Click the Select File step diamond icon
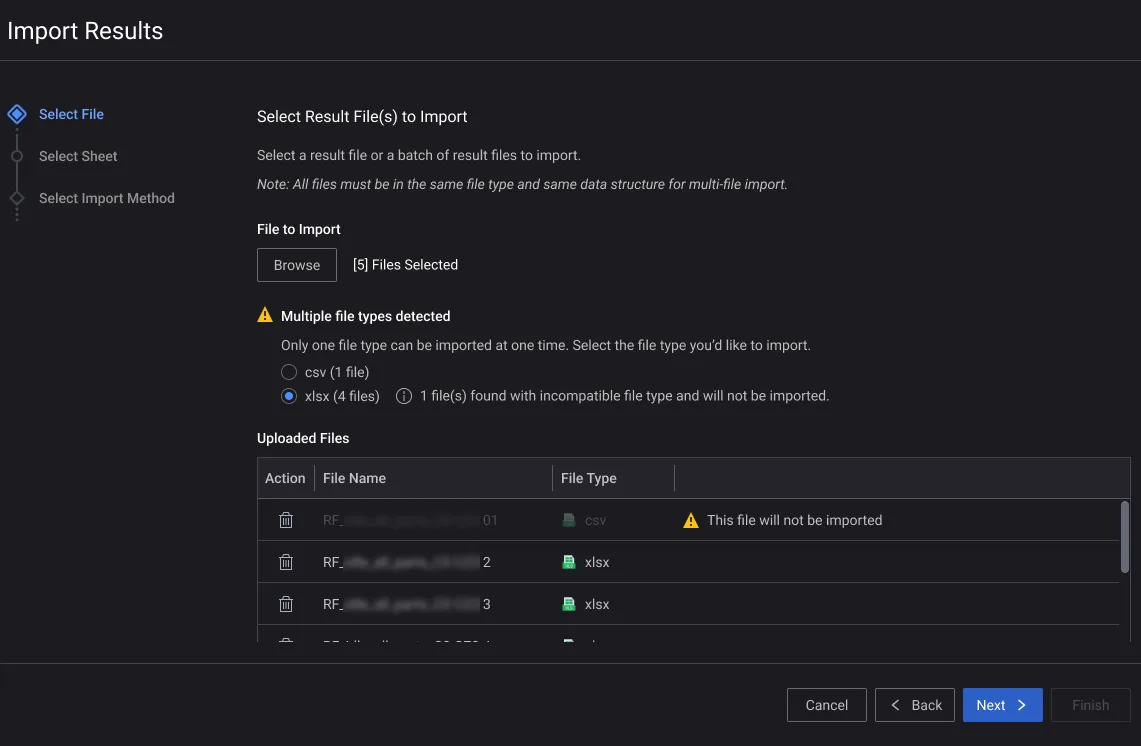1141x746 pixels. coord(17,114)
